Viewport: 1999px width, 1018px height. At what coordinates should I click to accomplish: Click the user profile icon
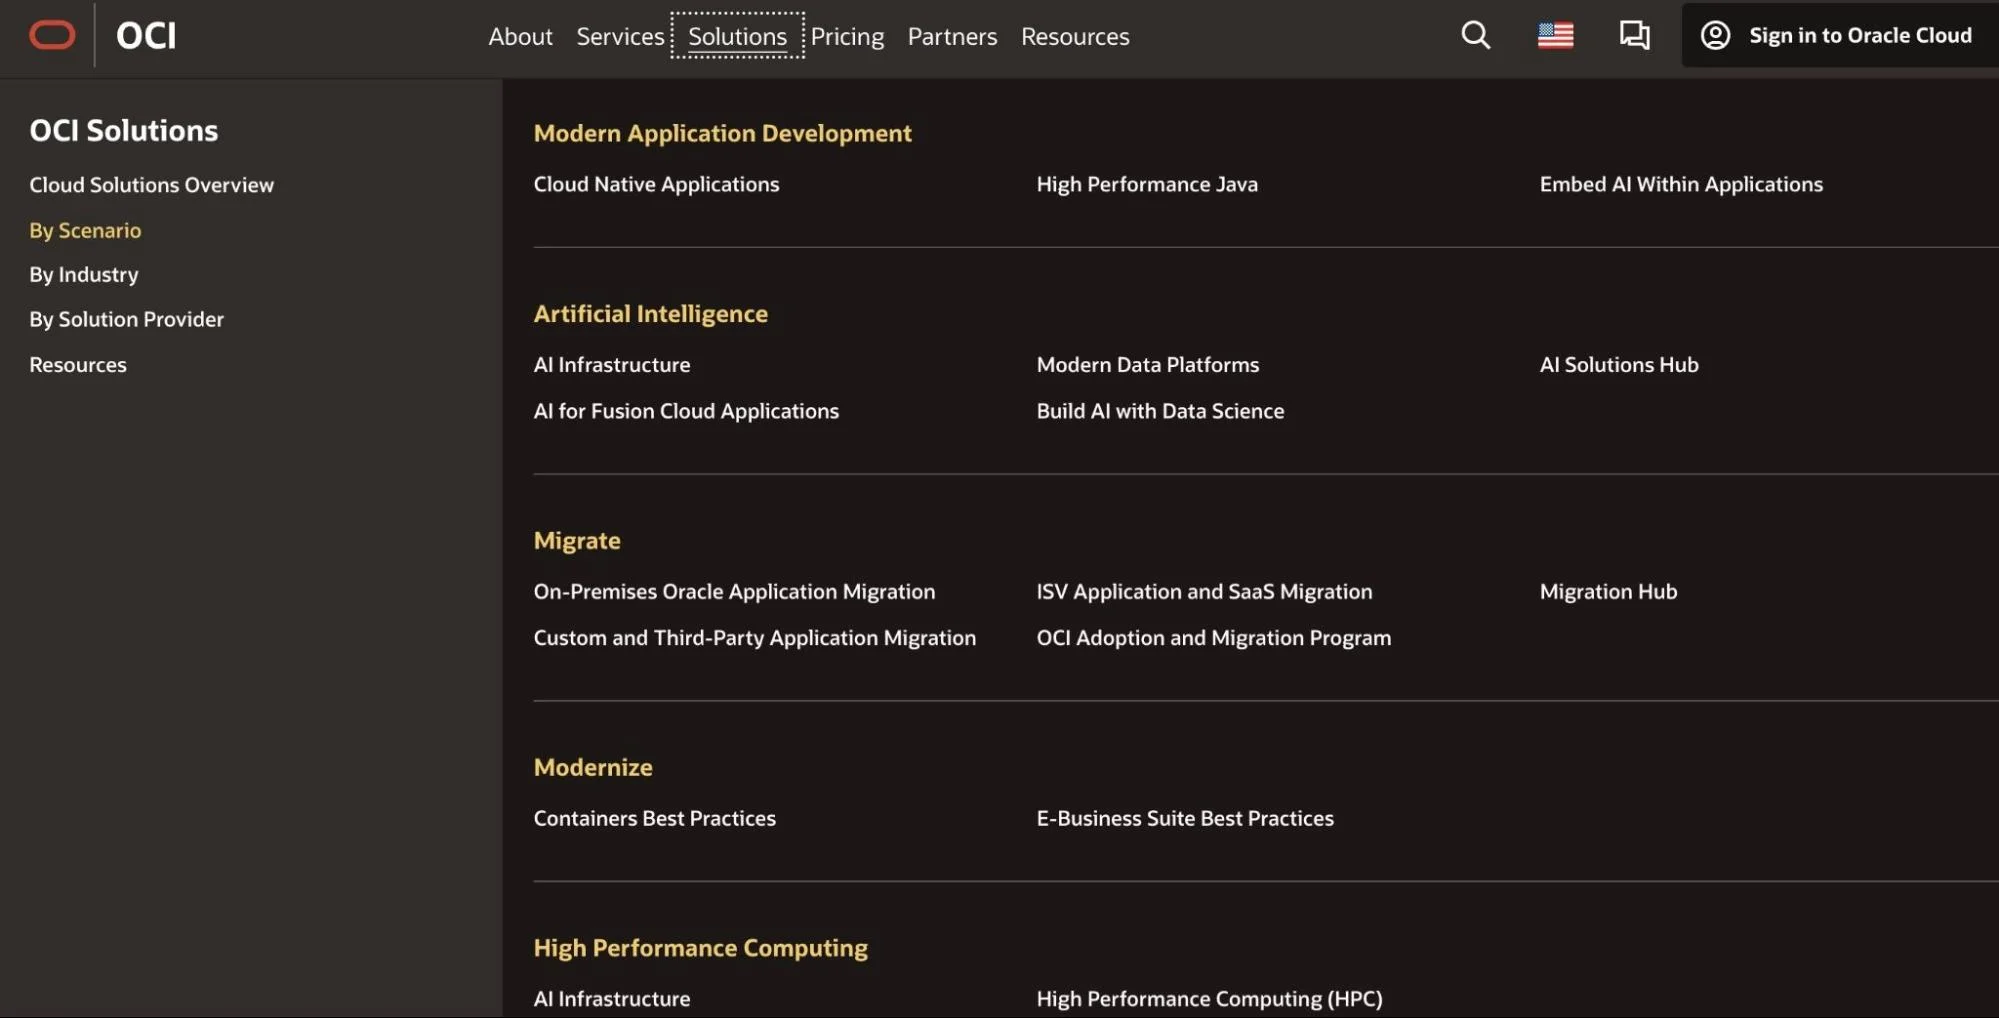pos(1715,35)
